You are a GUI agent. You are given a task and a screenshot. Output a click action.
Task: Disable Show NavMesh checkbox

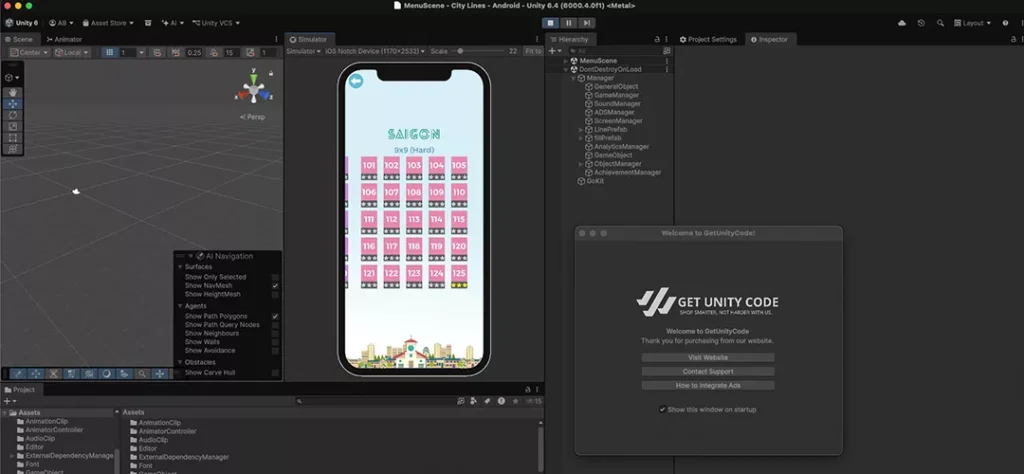click(x=275, y=286)
